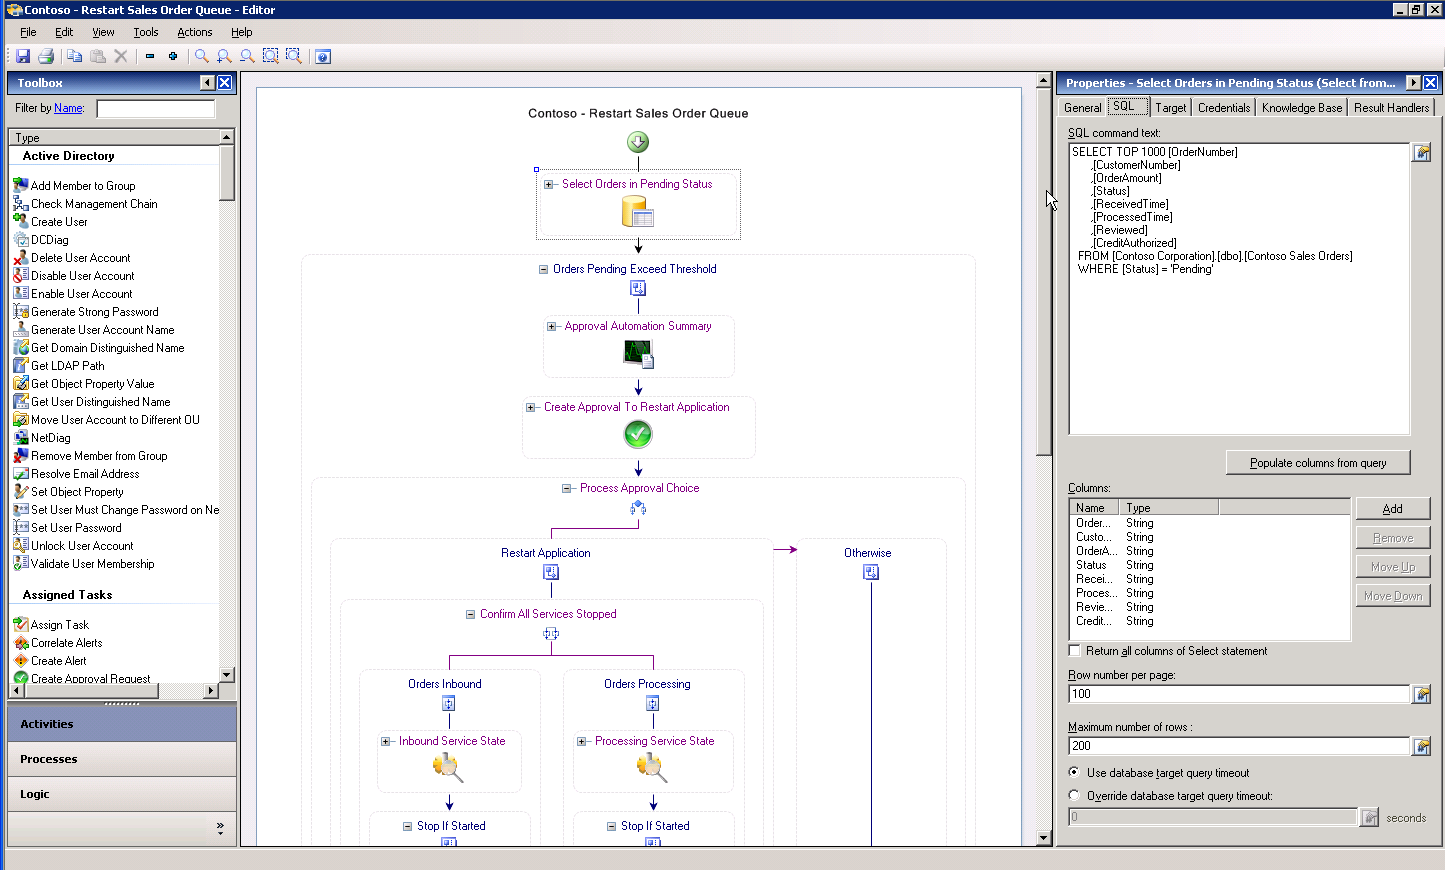Click the Otherwise branch sequence icon
Viewport: 1445px width, 870px height.
pyautogui.click(x=871, y=572)
